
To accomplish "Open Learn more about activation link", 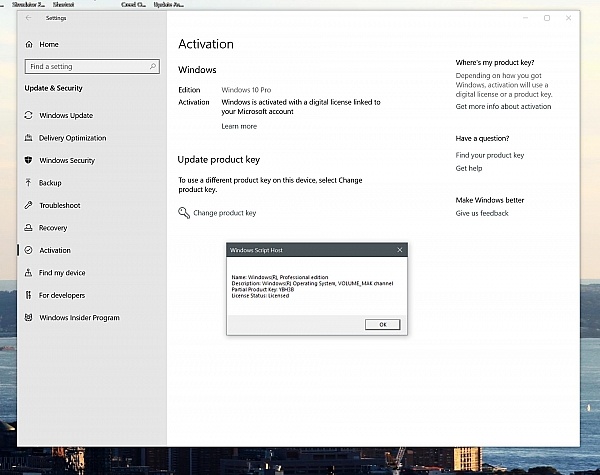I will pos(239,126).
